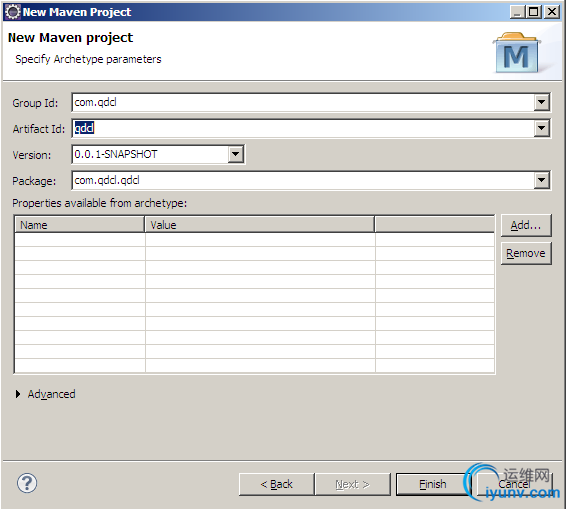Click the Add... button
This screenshot has width=566, height=509.
tap(526, 225)
